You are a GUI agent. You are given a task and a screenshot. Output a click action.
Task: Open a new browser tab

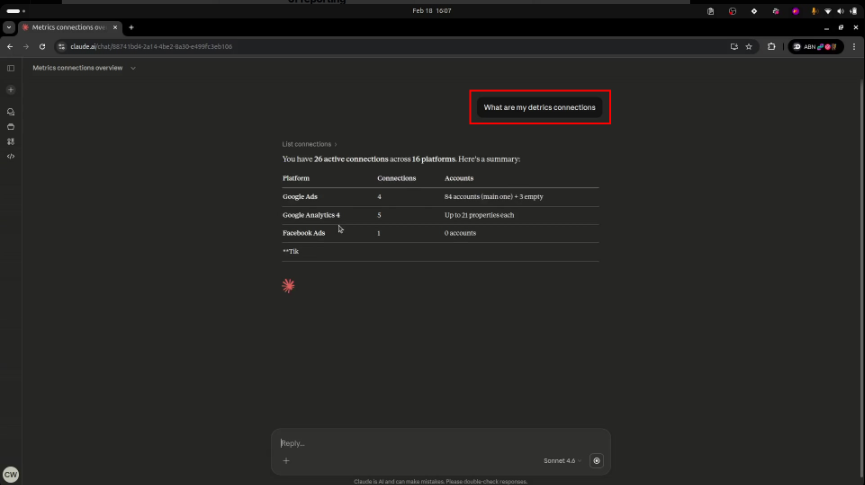[x=131, y=27]
